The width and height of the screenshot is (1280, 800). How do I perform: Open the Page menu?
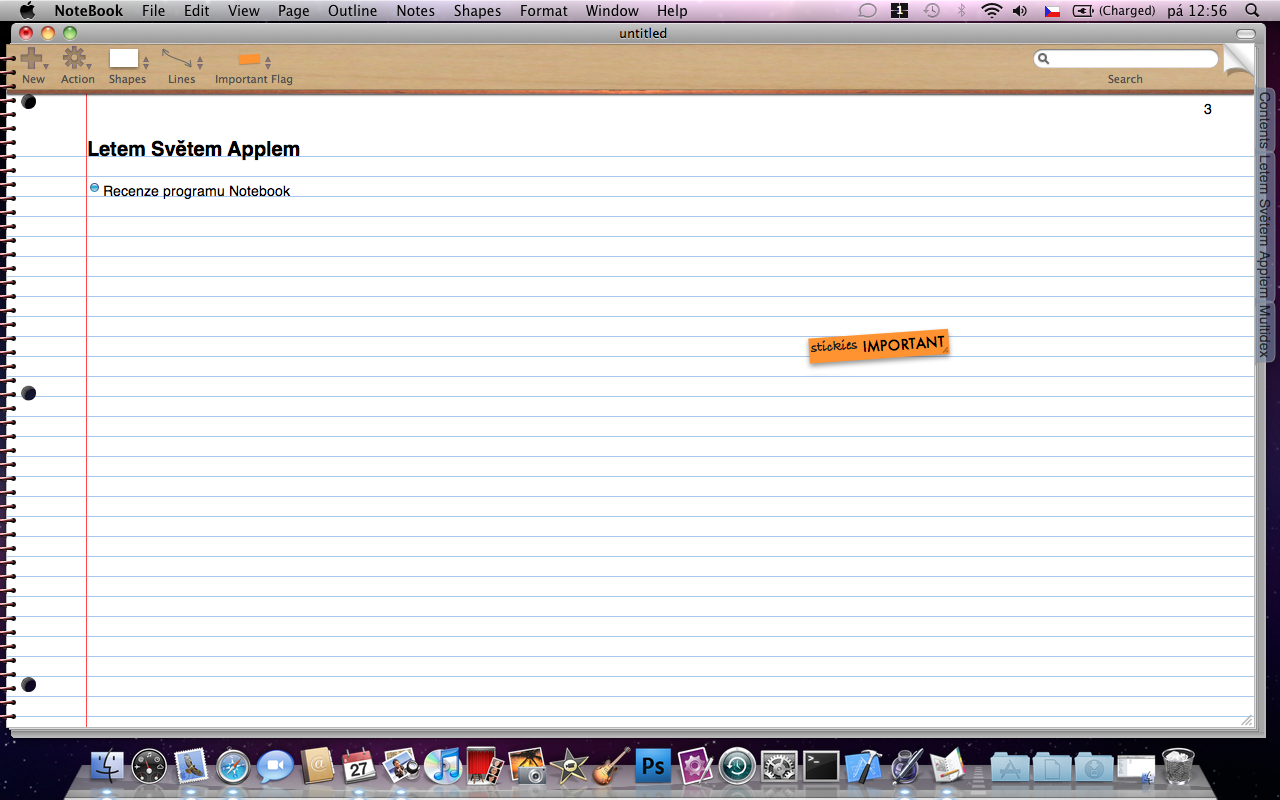click(x=294, y=11)
